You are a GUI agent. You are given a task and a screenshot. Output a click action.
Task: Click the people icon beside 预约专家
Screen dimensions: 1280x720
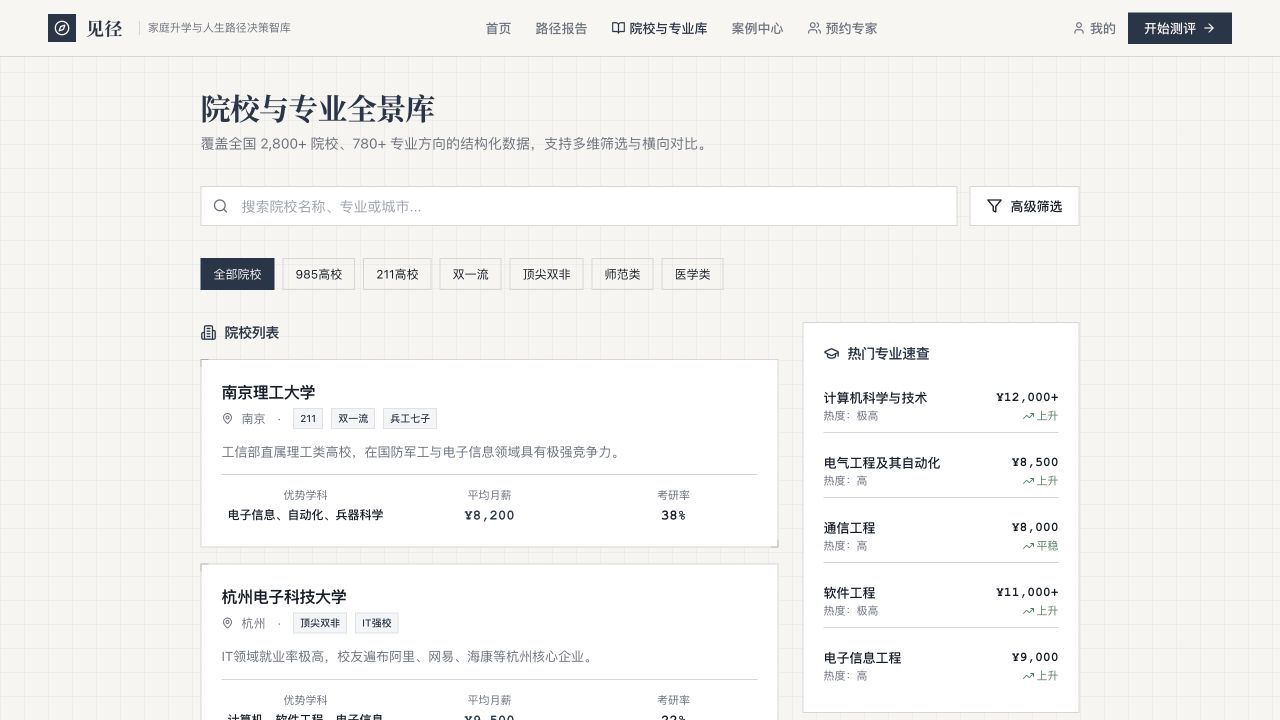click(x=814, y=28)
